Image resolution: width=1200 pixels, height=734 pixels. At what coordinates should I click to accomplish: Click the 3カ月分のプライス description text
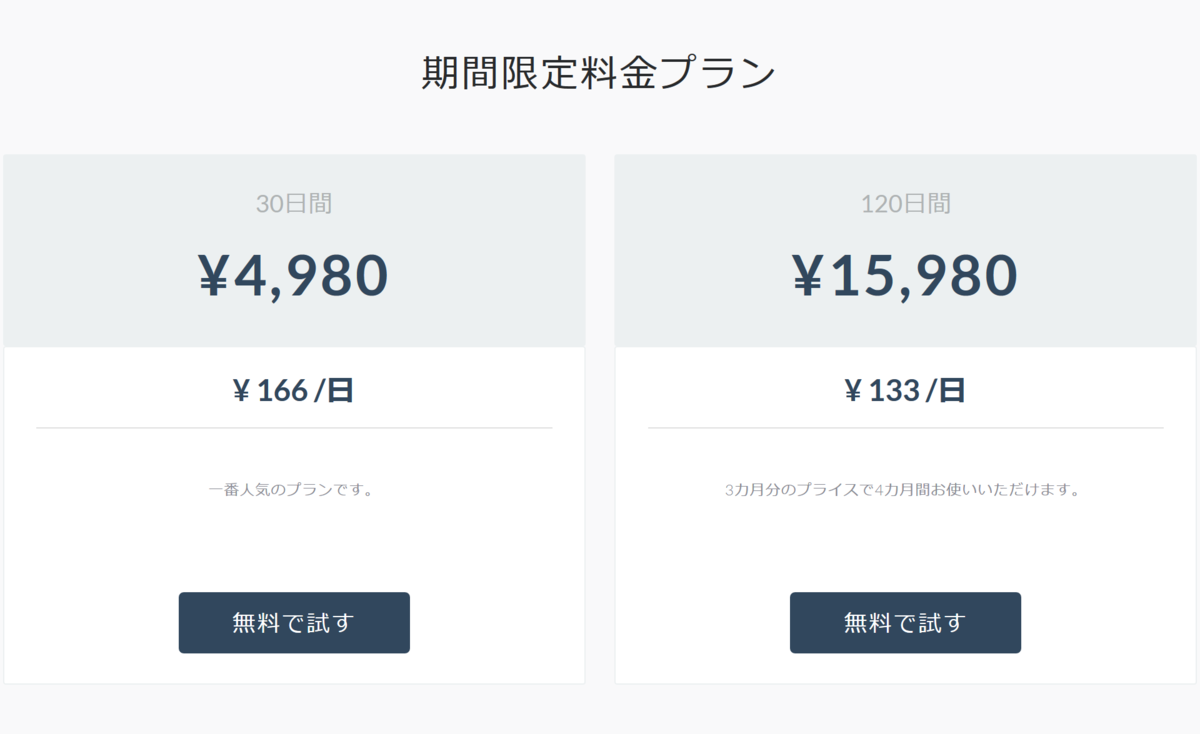902,491
